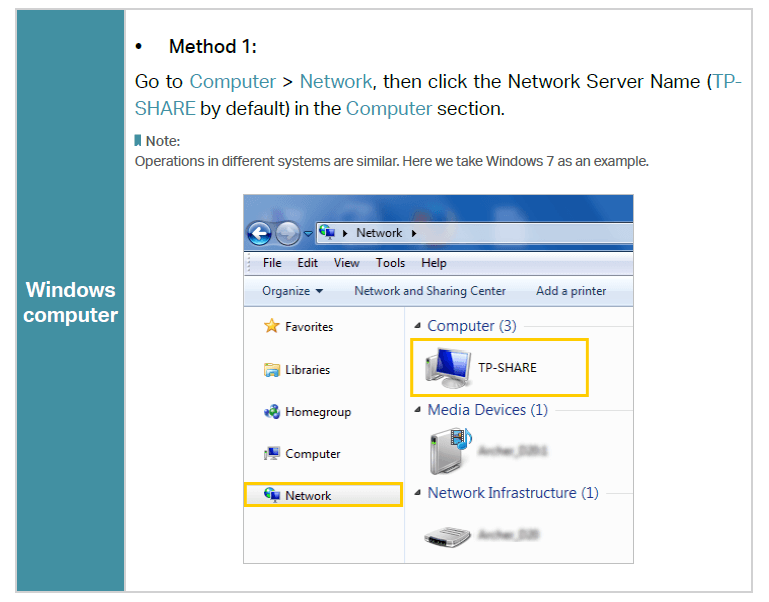Click Network and Sharing Center button
Image resolution: width=769 pixels, height=602 pixels.
coord(430,291)
